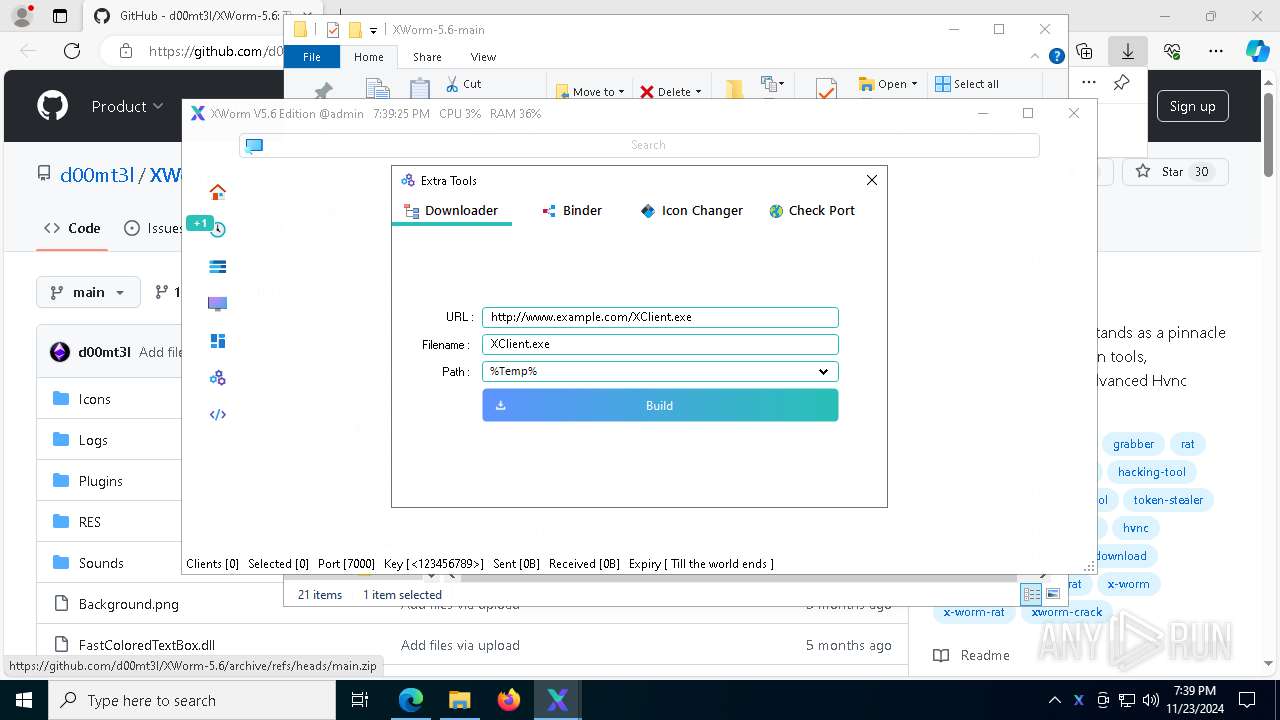Screen dimensions: 1280x720
Task: Switch Explorer to details view icon
Action: pos(1031,594)
